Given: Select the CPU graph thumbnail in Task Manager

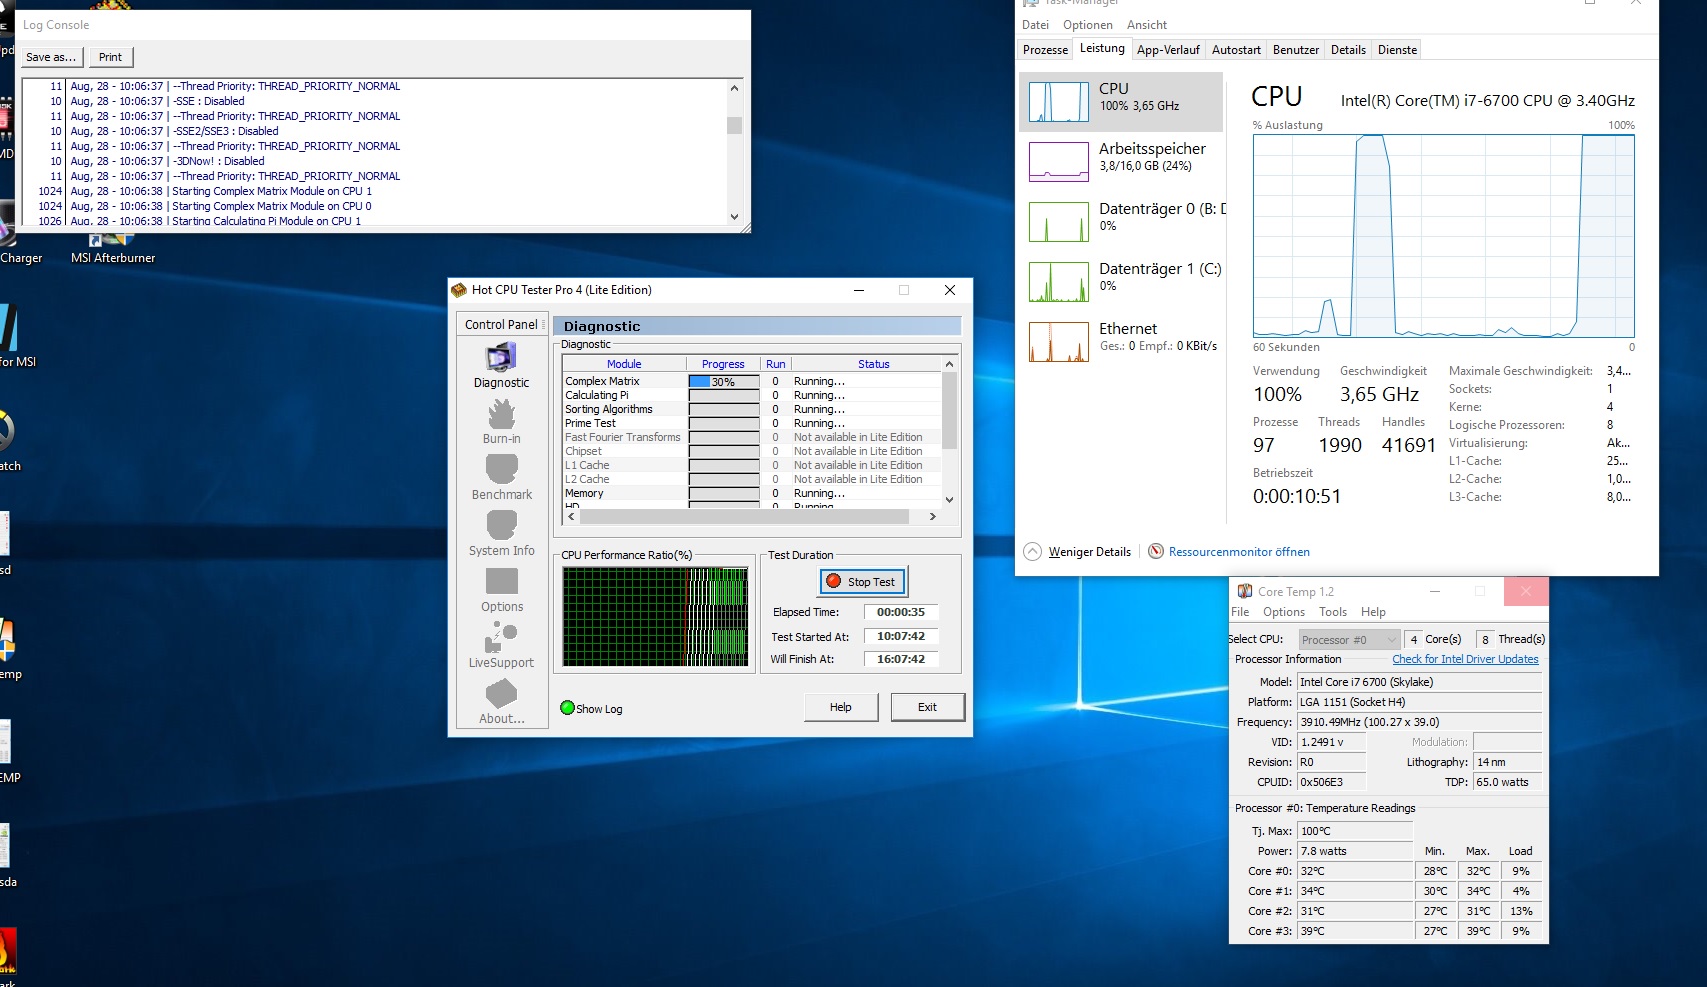Looking at the screenshot, I should [x=1059, y=102].
